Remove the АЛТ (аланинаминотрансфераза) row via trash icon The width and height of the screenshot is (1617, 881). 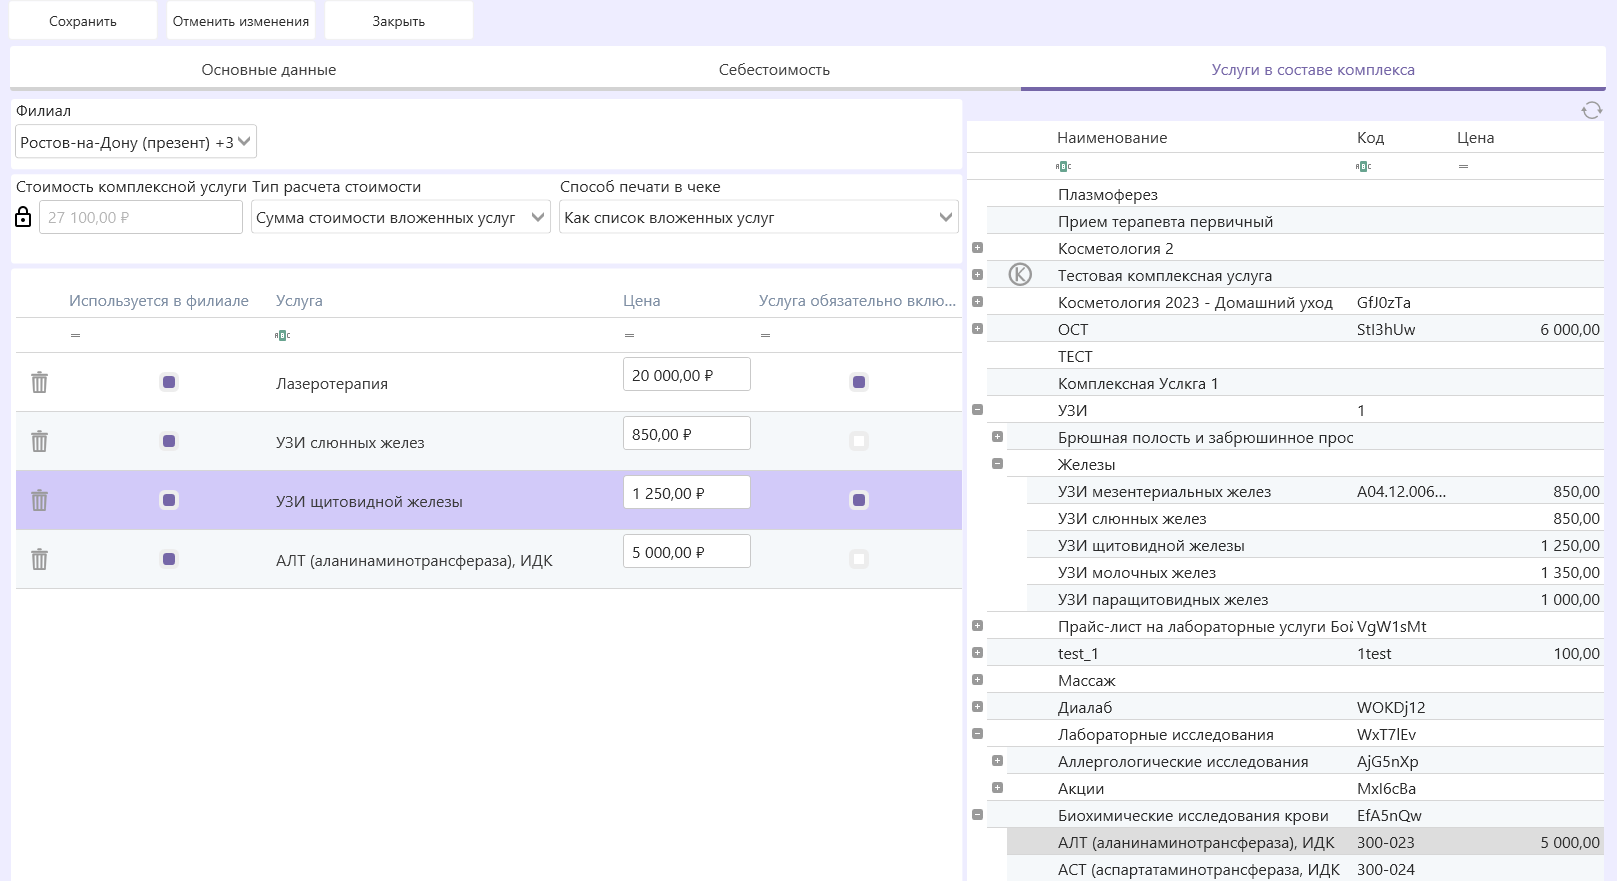click(x=39, y=559)
